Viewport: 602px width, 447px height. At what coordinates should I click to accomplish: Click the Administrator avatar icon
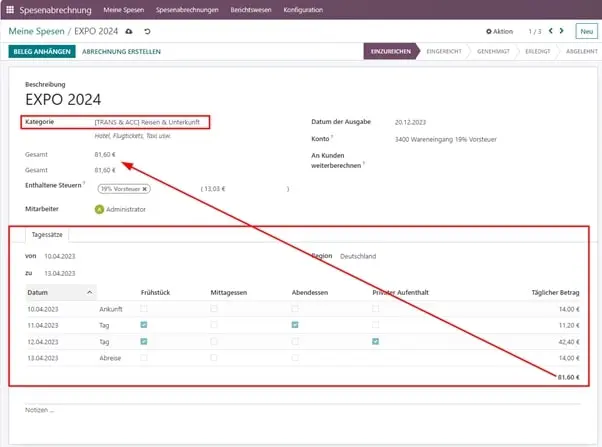pos(99,209)
